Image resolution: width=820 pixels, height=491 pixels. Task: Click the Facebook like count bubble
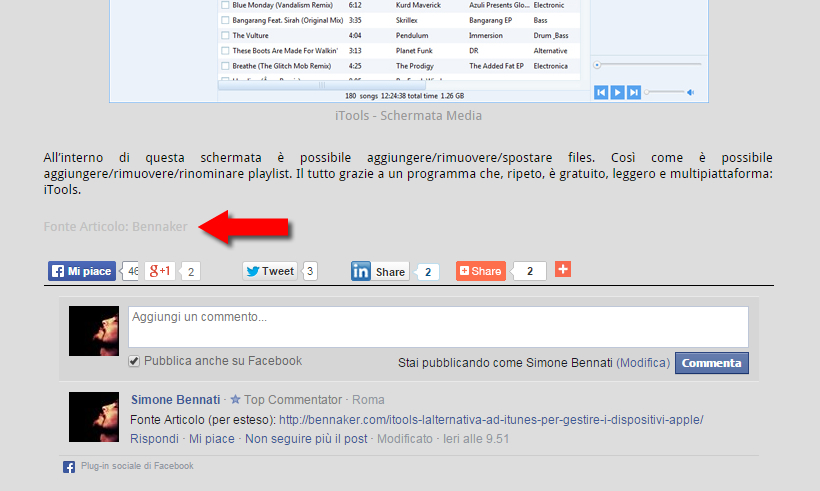pyautogui.click(x=130, y=271)
